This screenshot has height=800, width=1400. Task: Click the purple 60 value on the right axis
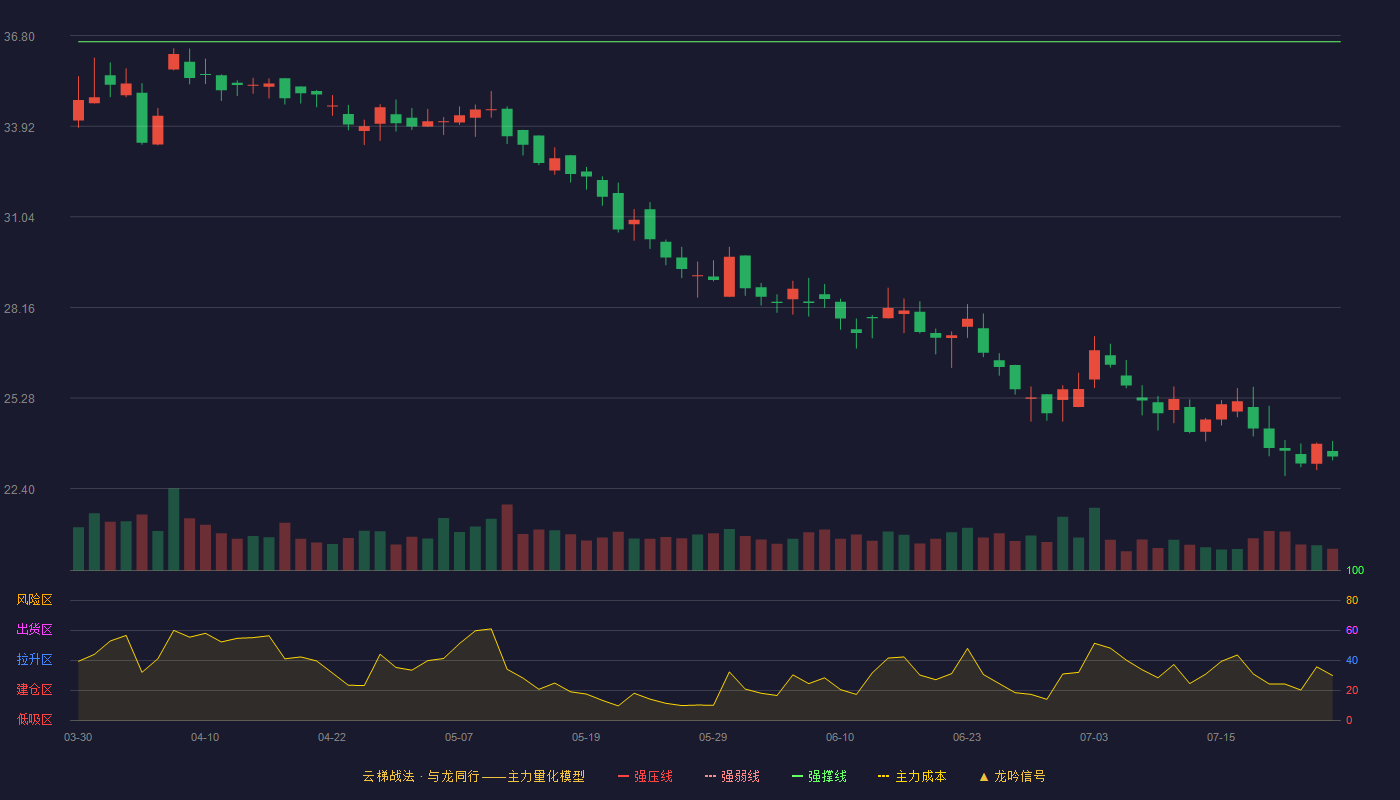pyautogui.click(x=1352, y=630)
